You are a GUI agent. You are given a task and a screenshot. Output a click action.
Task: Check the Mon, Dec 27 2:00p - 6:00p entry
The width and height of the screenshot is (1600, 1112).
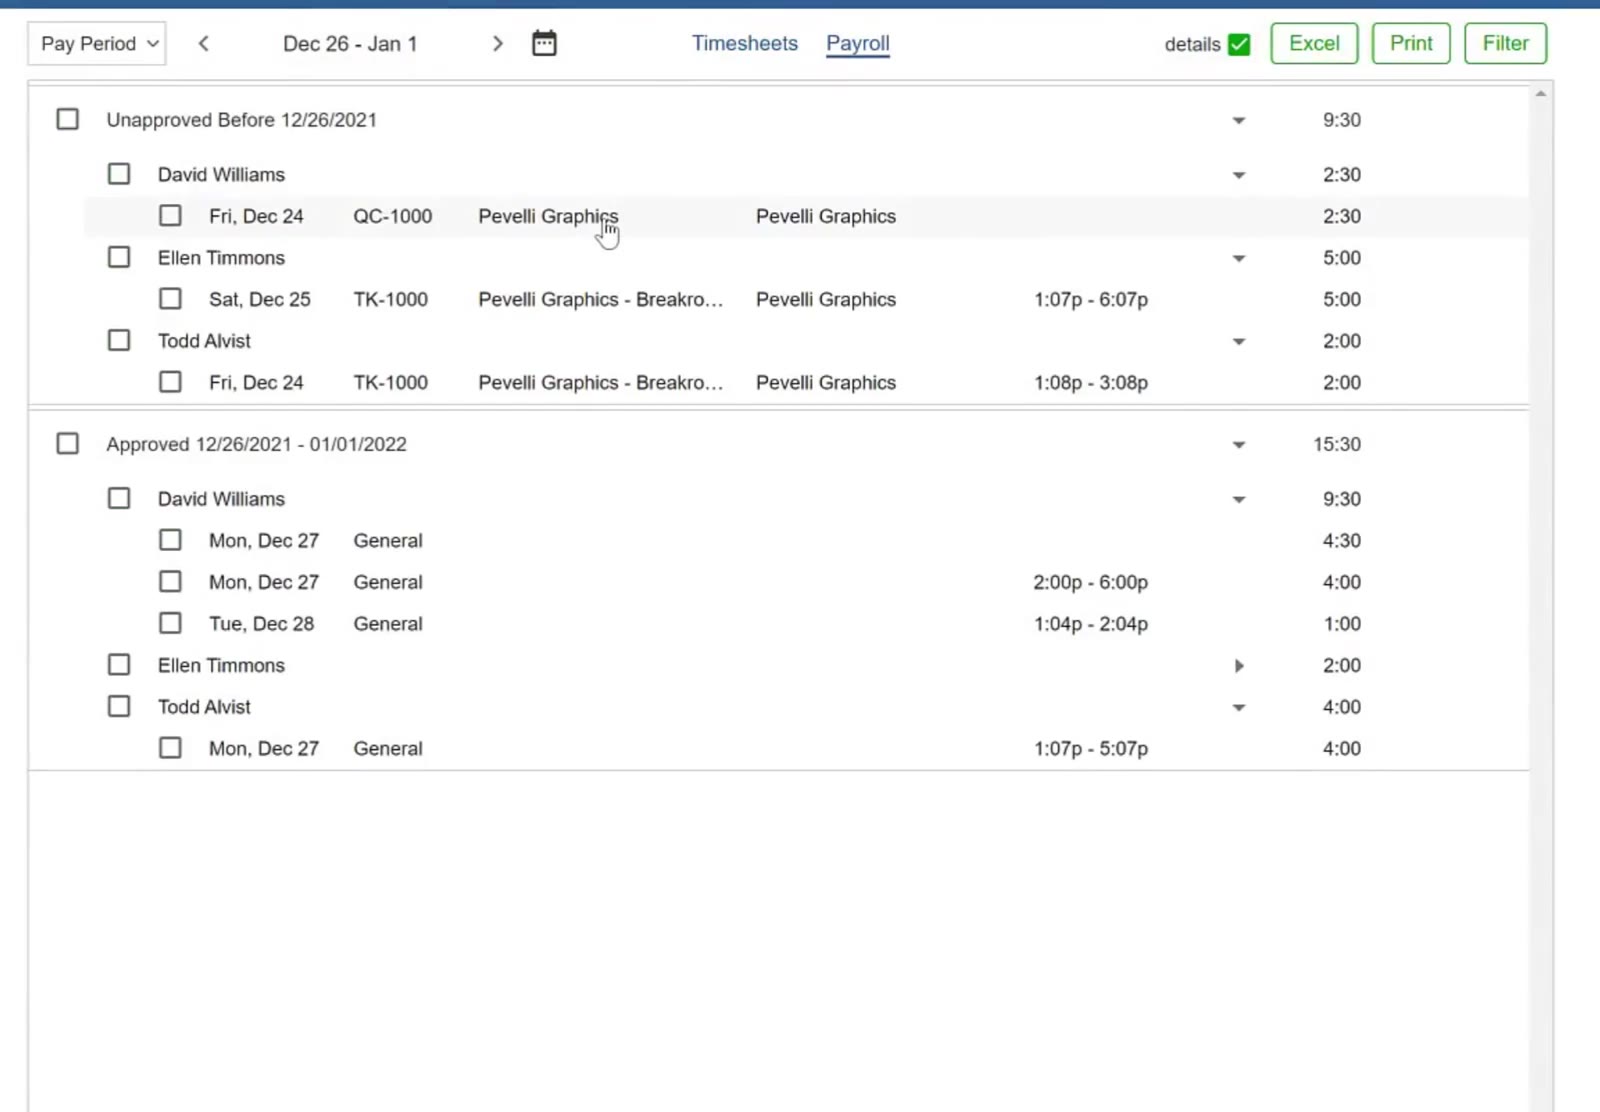[171, 581]
